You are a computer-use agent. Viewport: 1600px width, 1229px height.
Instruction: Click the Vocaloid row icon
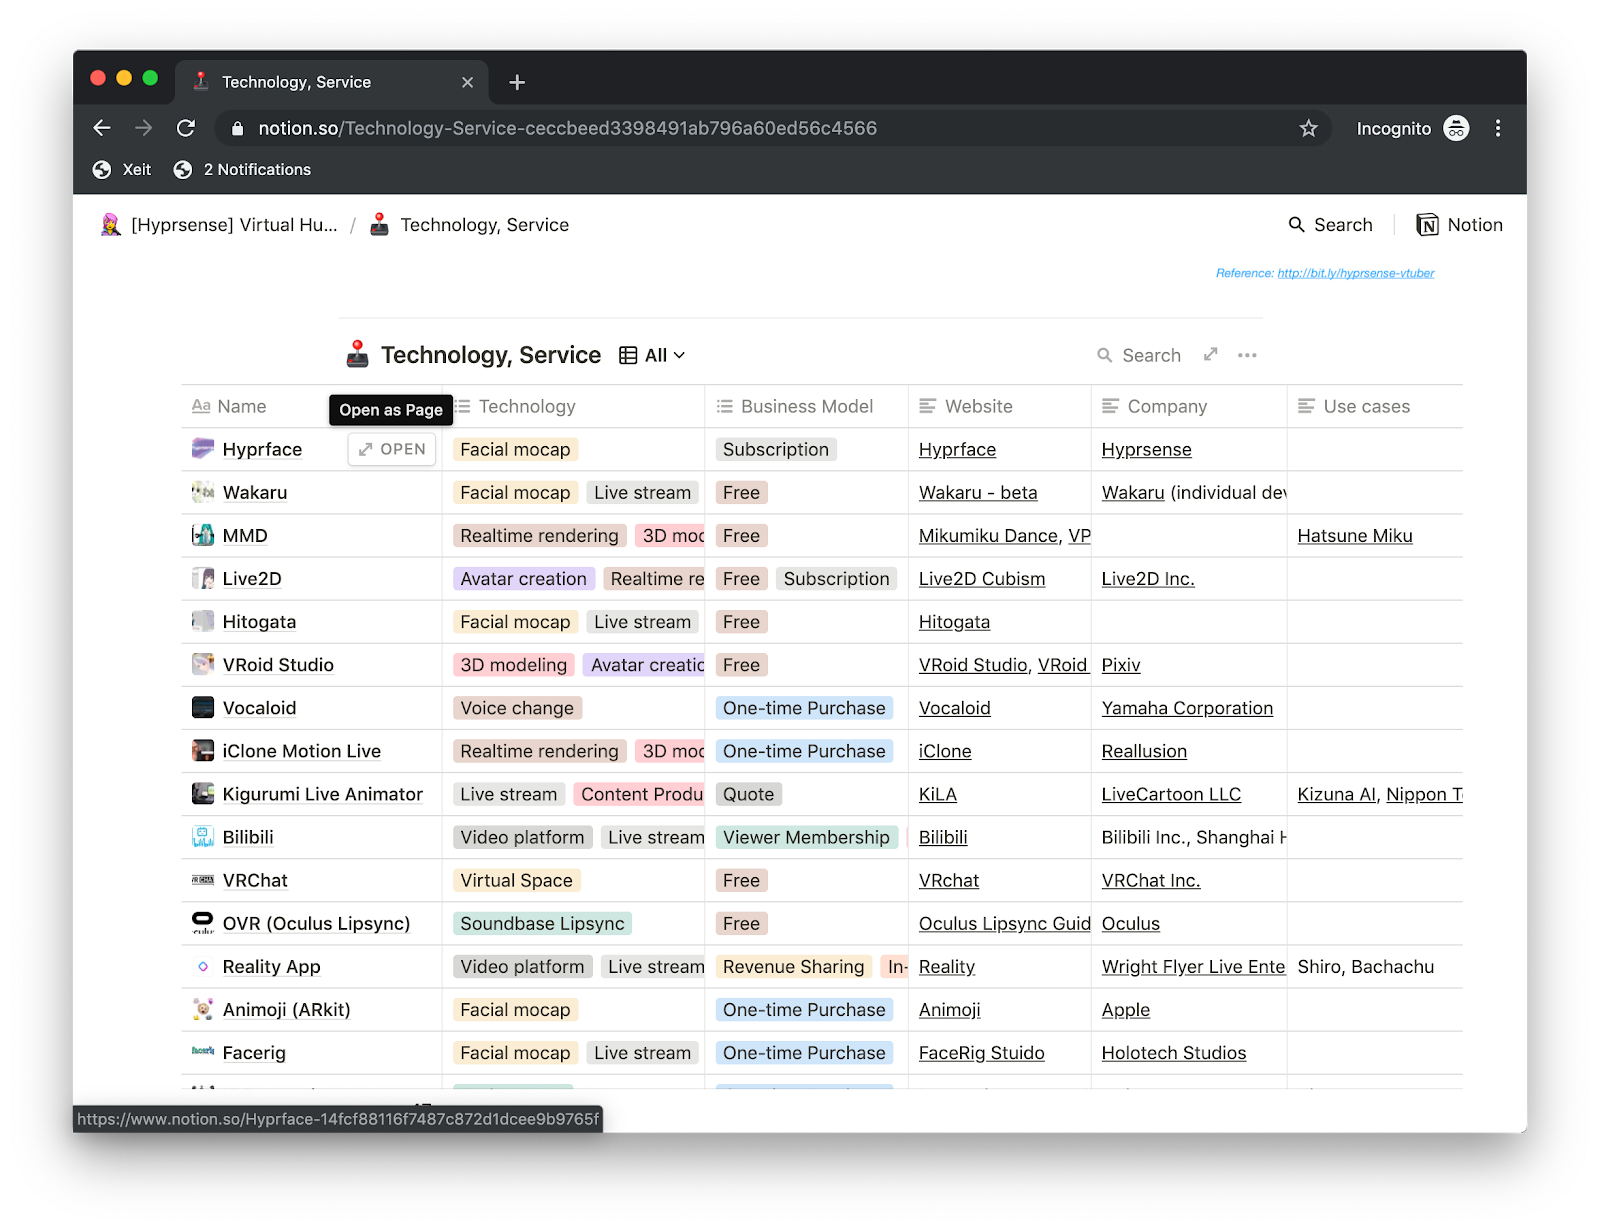coord(203,707)
